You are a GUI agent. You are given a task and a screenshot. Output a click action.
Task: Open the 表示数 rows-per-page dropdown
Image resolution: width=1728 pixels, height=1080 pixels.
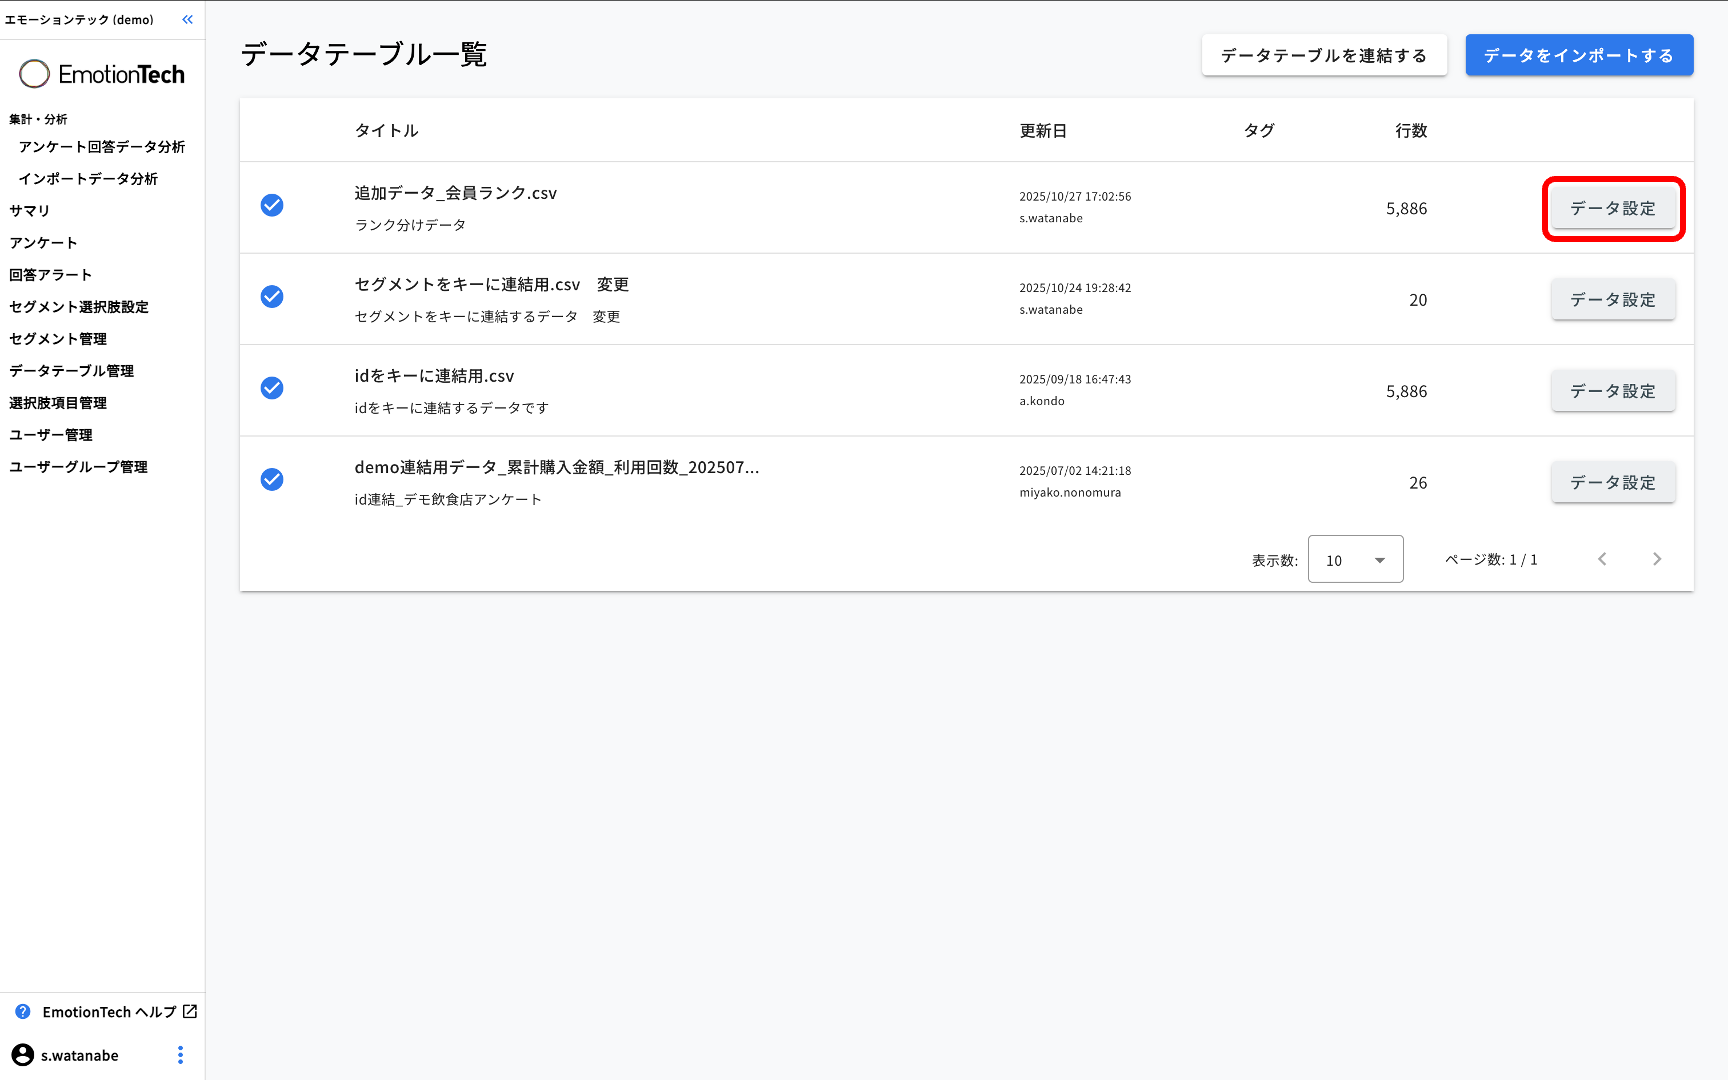click(x=1355, y=560)
